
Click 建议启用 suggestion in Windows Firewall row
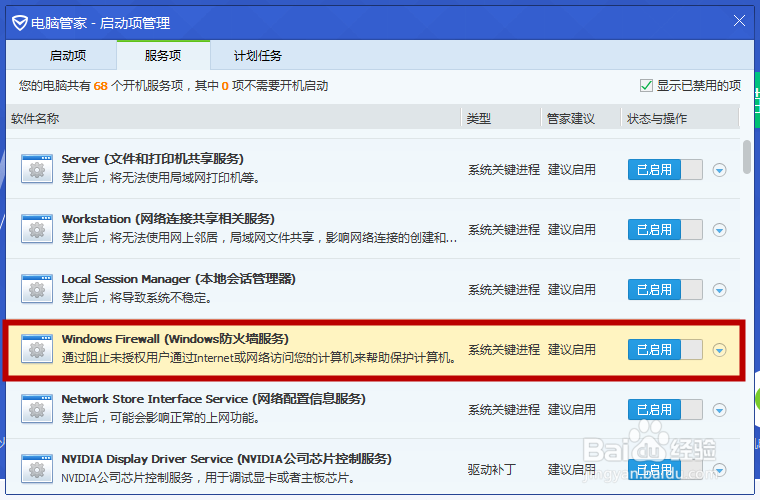[x=571, y=350]
